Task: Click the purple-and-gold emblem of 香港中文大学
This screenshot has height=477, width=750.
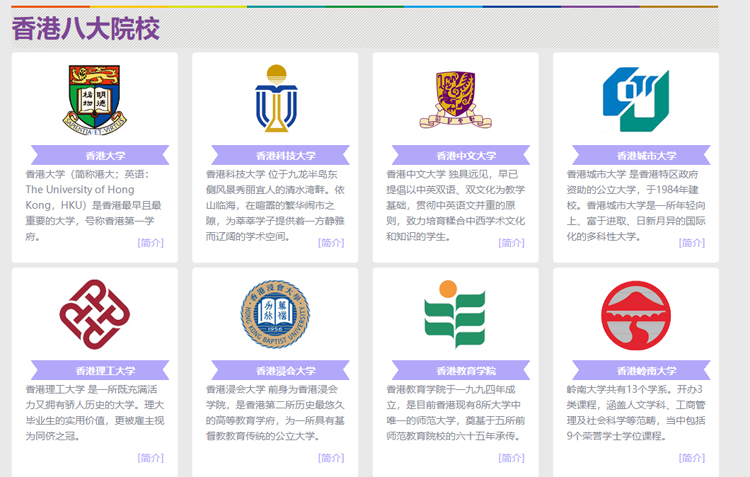Action: pyautogui.click(x=455, y=100)
